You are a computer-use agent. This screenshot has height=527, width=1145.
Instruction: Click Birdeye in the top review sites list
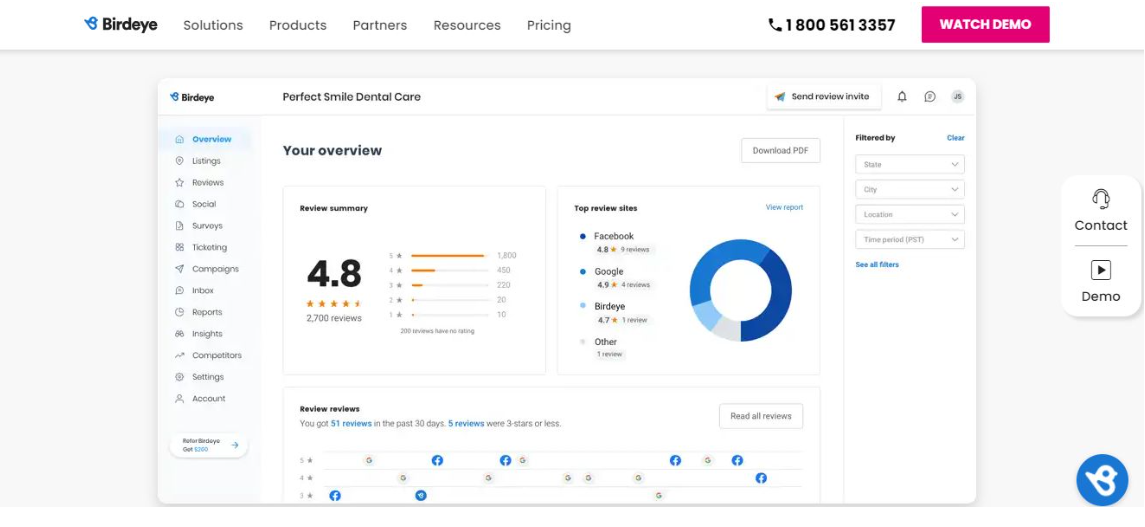point(610,307)
